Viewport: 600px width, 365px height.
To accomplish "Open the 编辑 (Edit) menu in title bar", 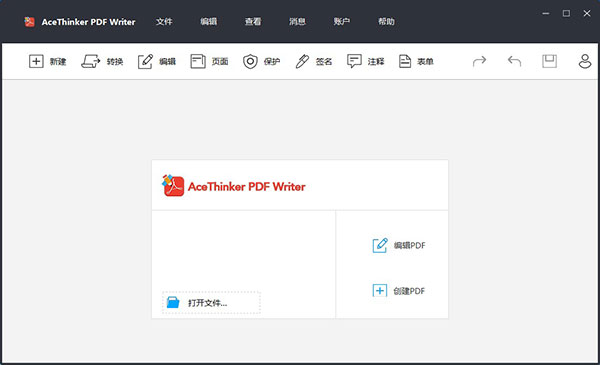I will [209, 22].
